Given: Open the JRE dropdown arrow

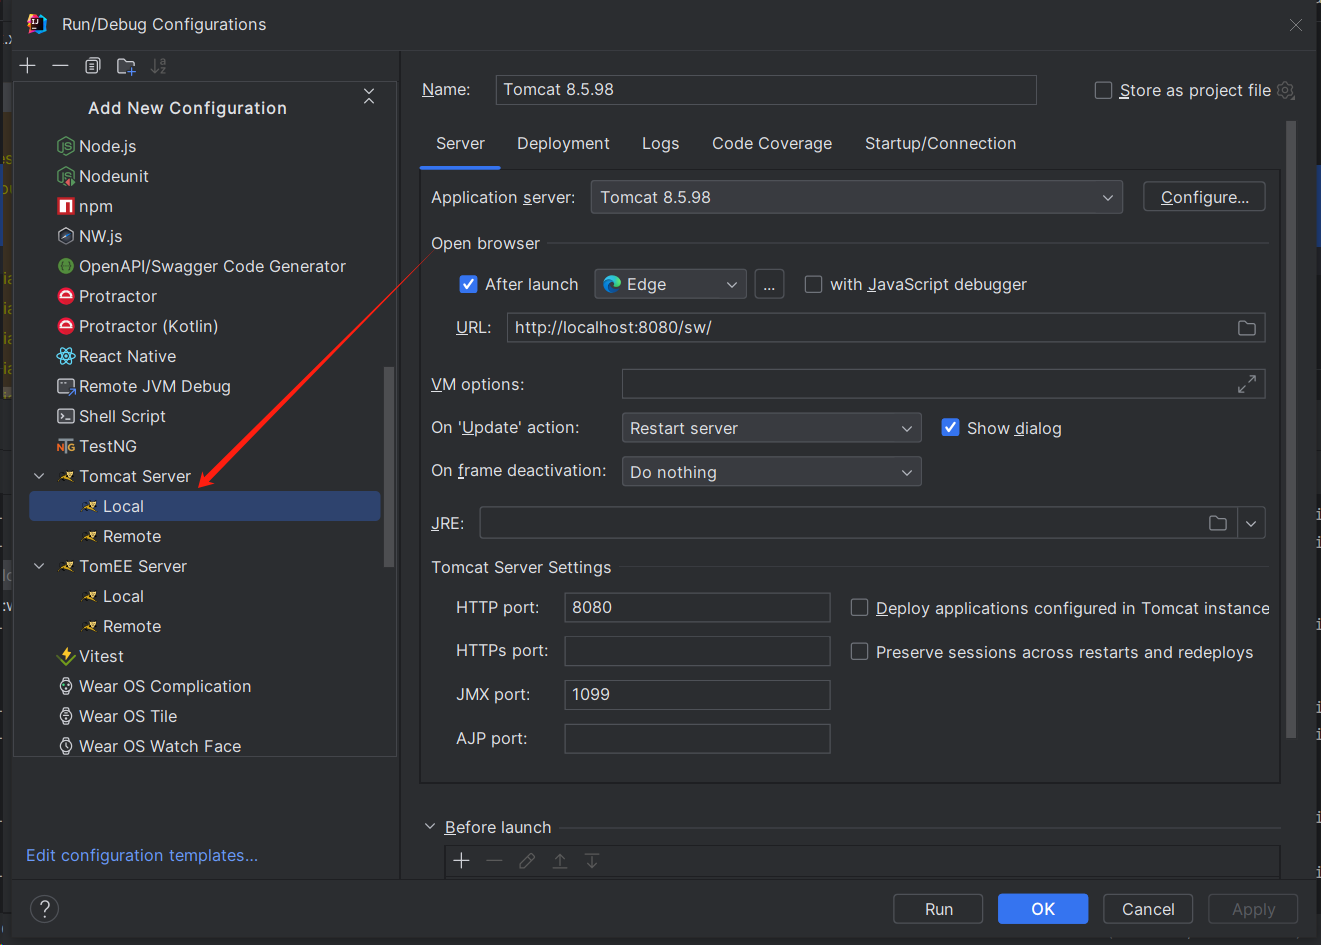Looking at the screenshot, I should pyautogui.click(x=1251, y=523).
